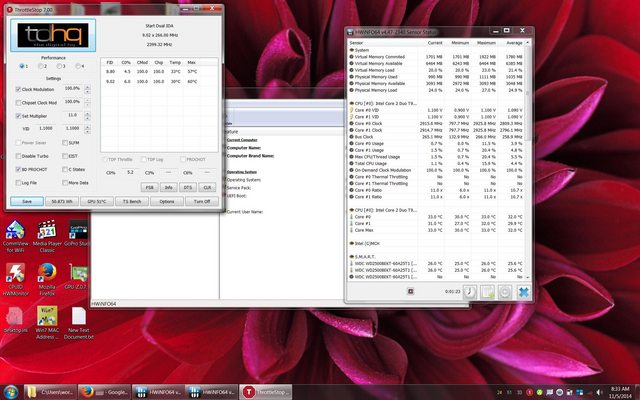Viewport: 640px width, 400px height.
Task: Toggle the Clock Modulation checkbox
Action: tap(18, 89)
